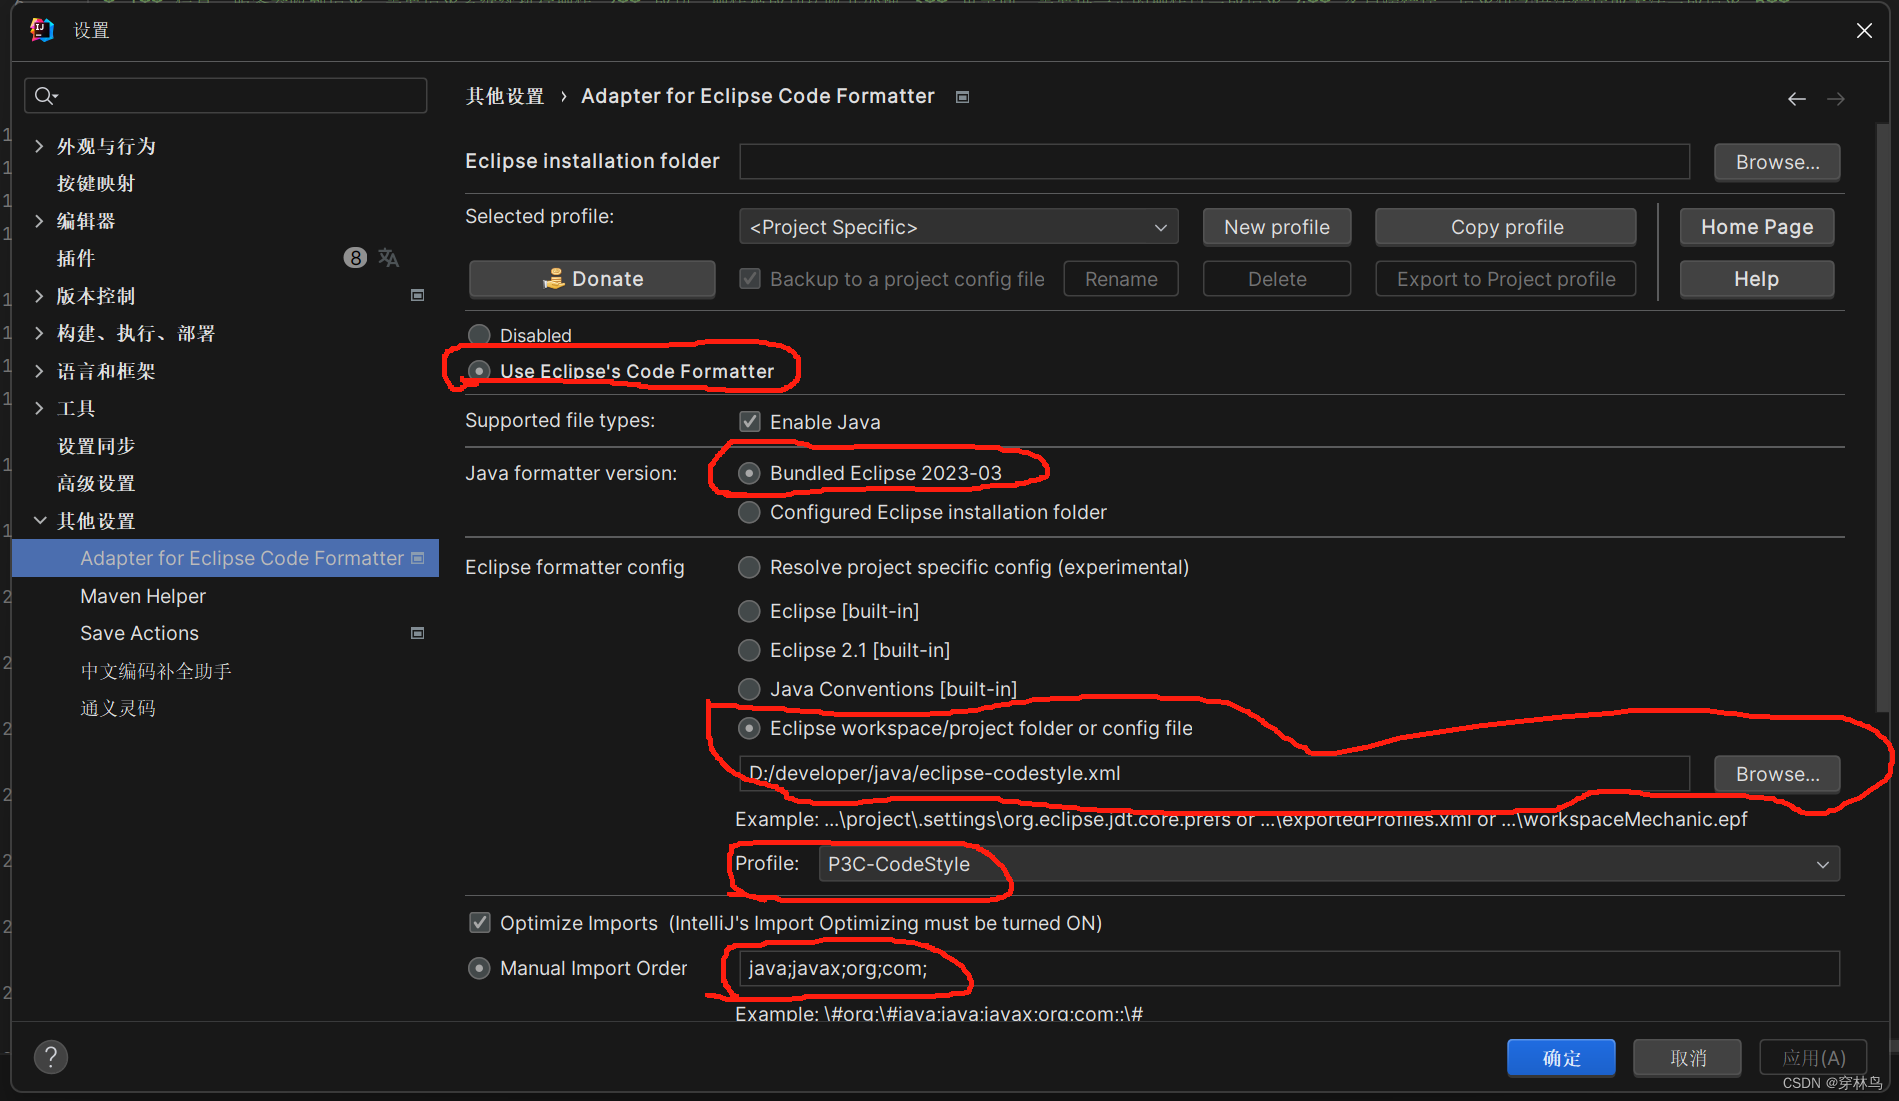Click the Donate button
The height and width of the screenshot is (1101, 1899).
pos(592,279)
